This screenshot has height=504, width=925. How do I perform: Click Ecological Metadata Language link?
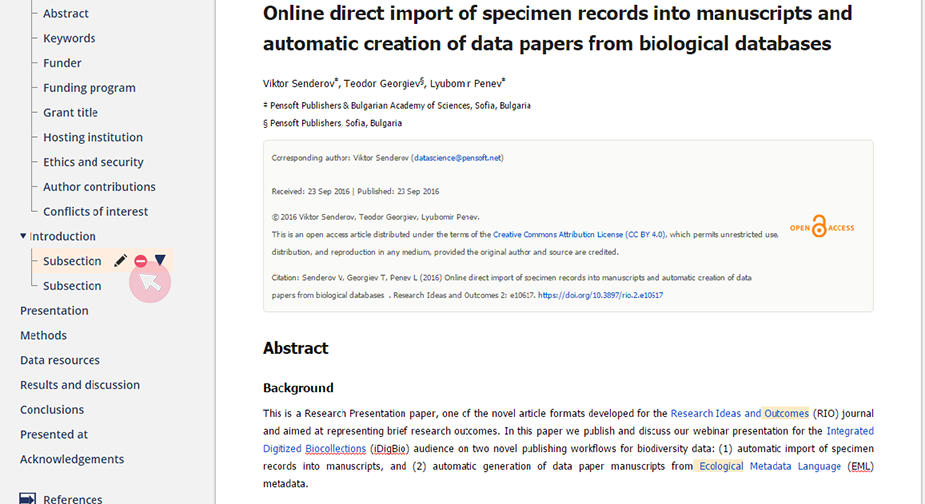click(x=770, y=466)
